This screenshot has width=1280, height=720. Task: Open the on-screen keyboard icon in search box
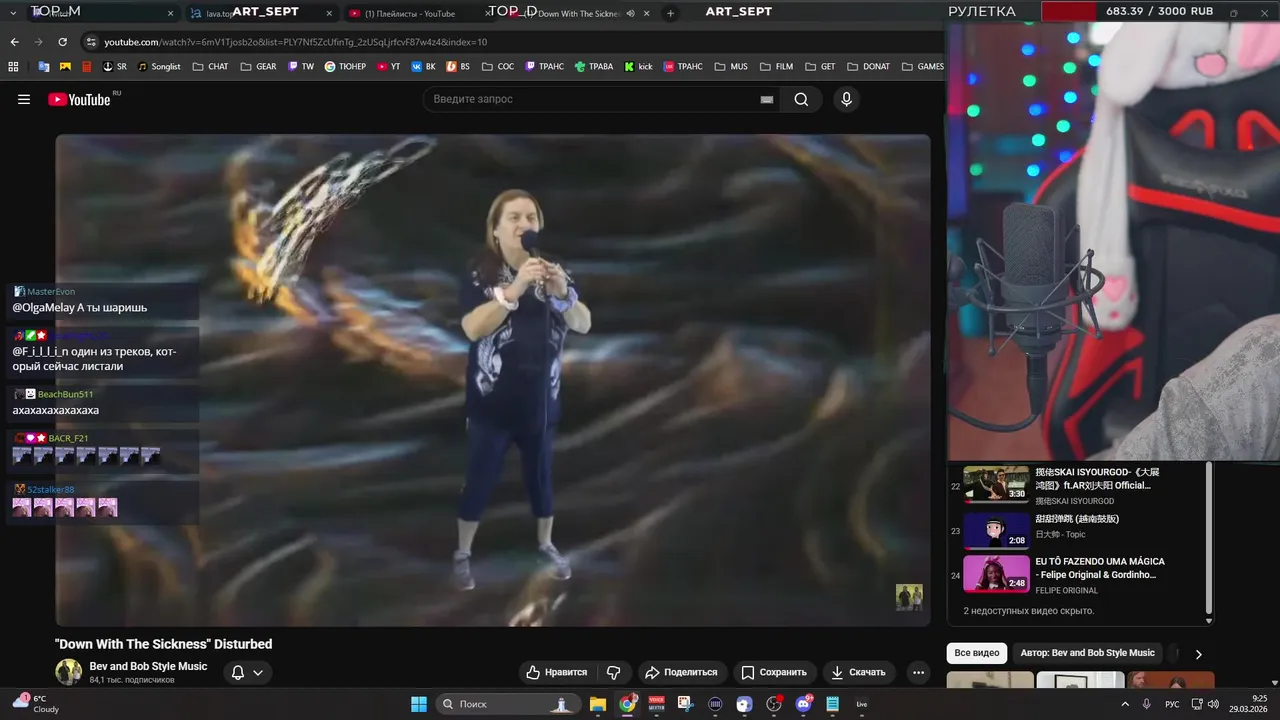[x=767, y=99]
